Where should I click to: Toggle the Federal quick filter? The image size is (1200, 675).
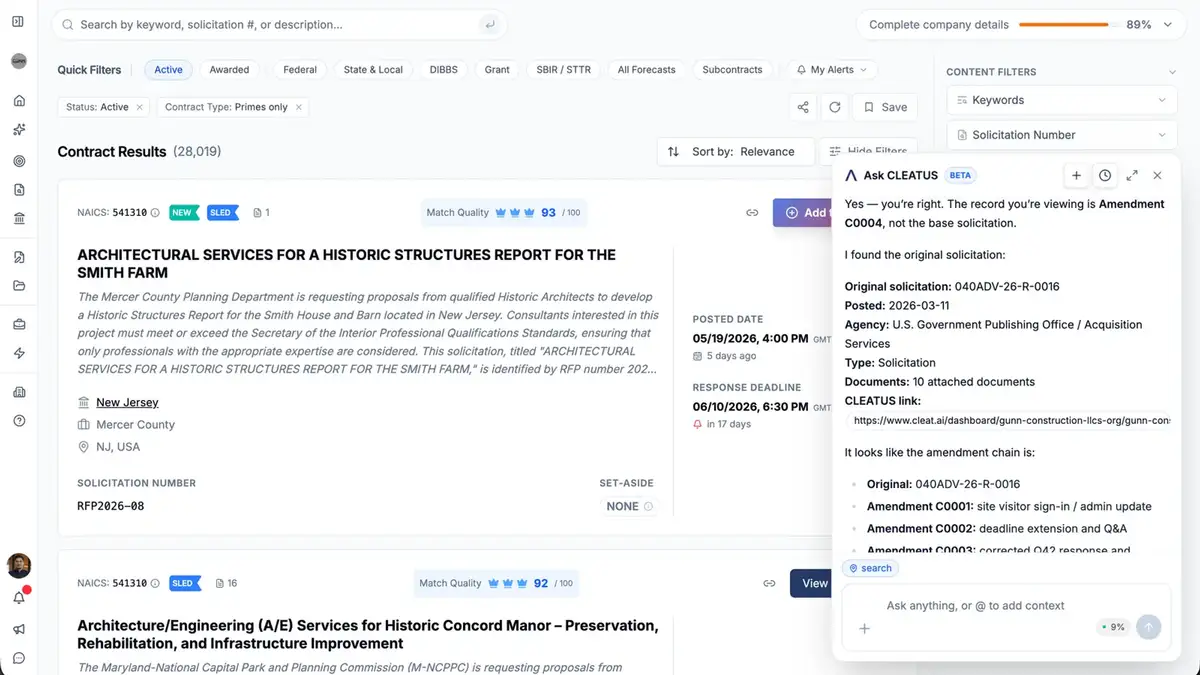pos(300,70)
